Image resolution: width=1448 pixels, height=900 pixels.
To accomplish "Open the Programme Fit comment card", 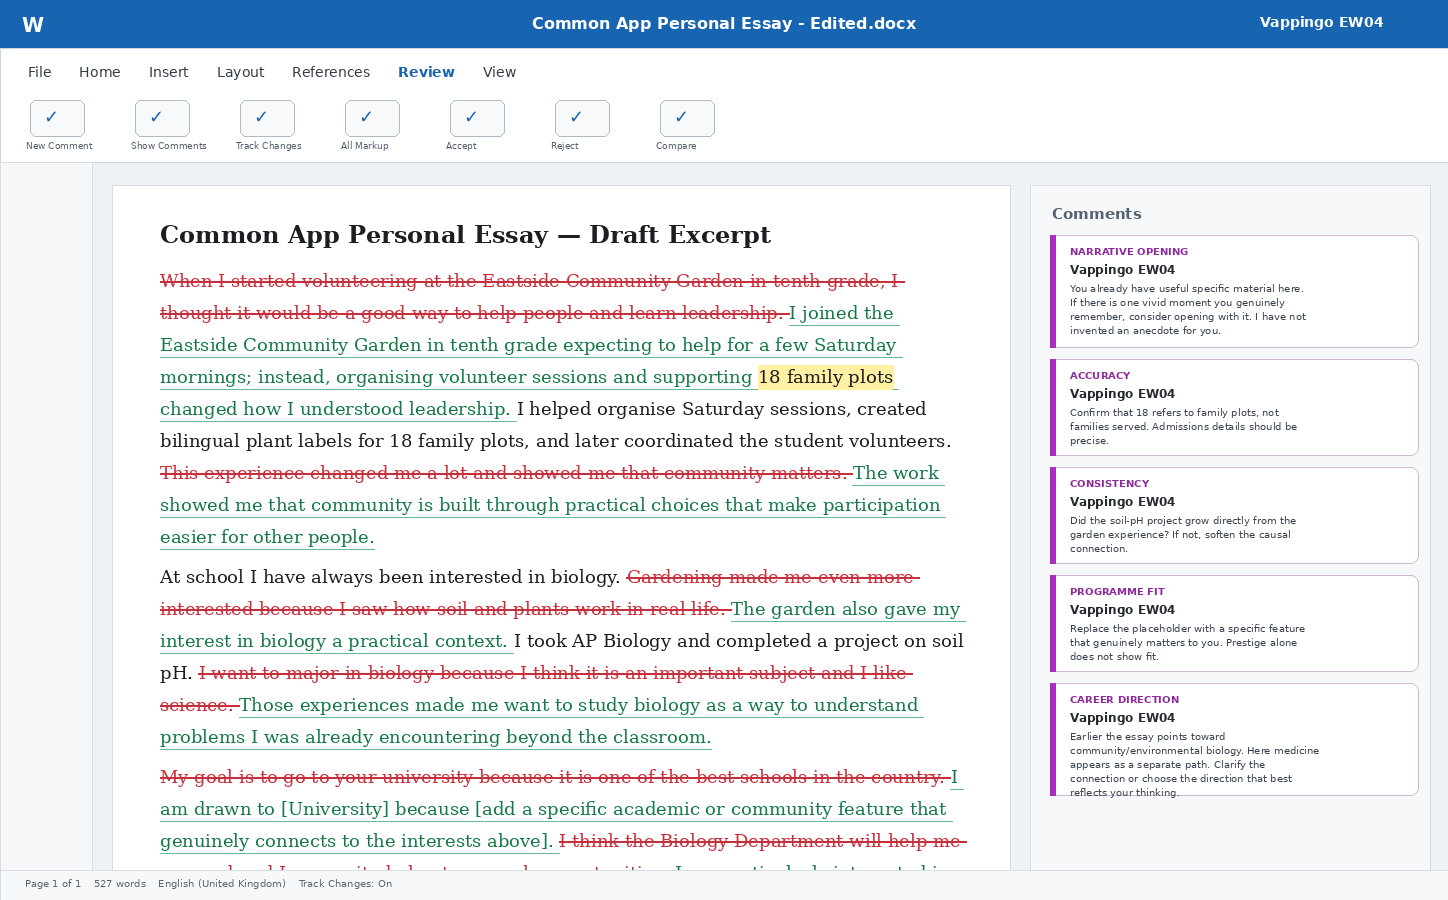I will (1234, 623).
